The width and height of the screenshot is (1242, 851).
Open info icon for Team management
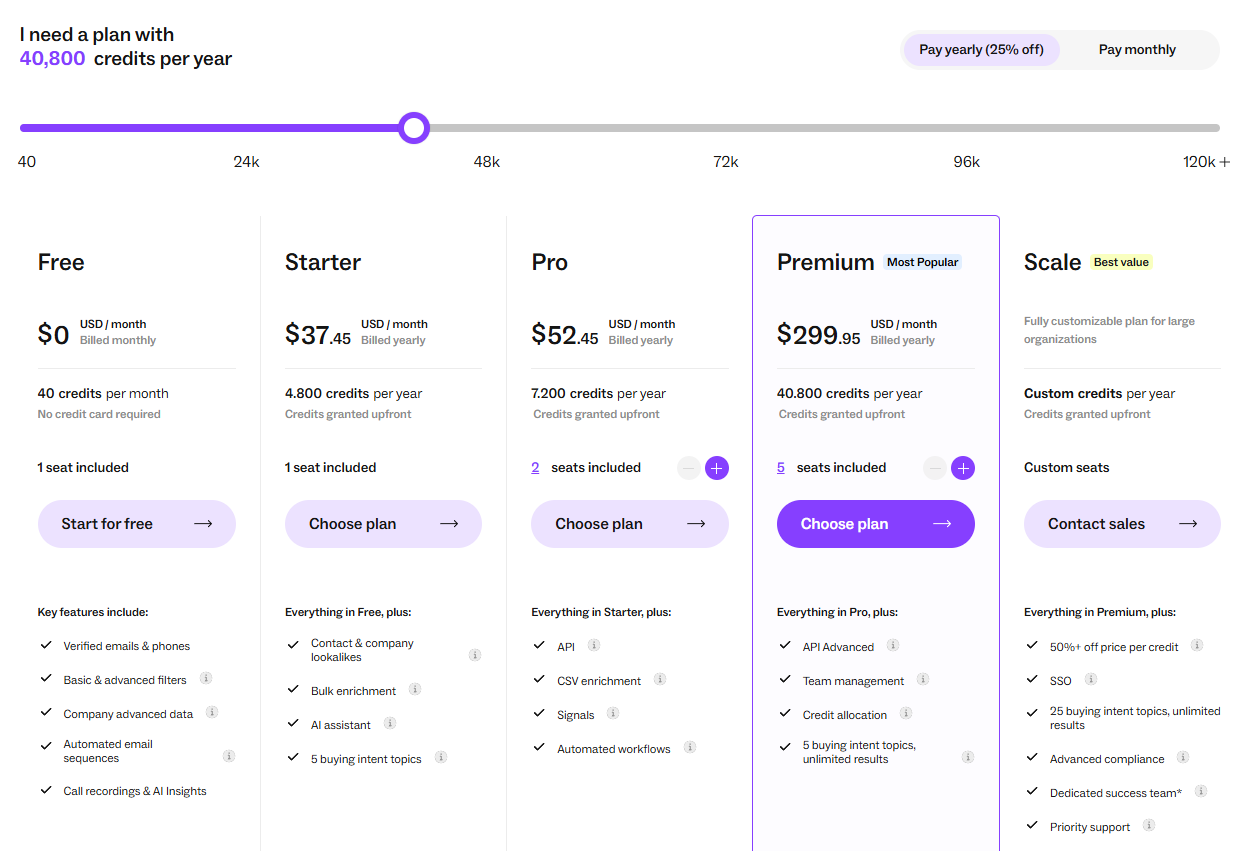click(x=923, y=679)
